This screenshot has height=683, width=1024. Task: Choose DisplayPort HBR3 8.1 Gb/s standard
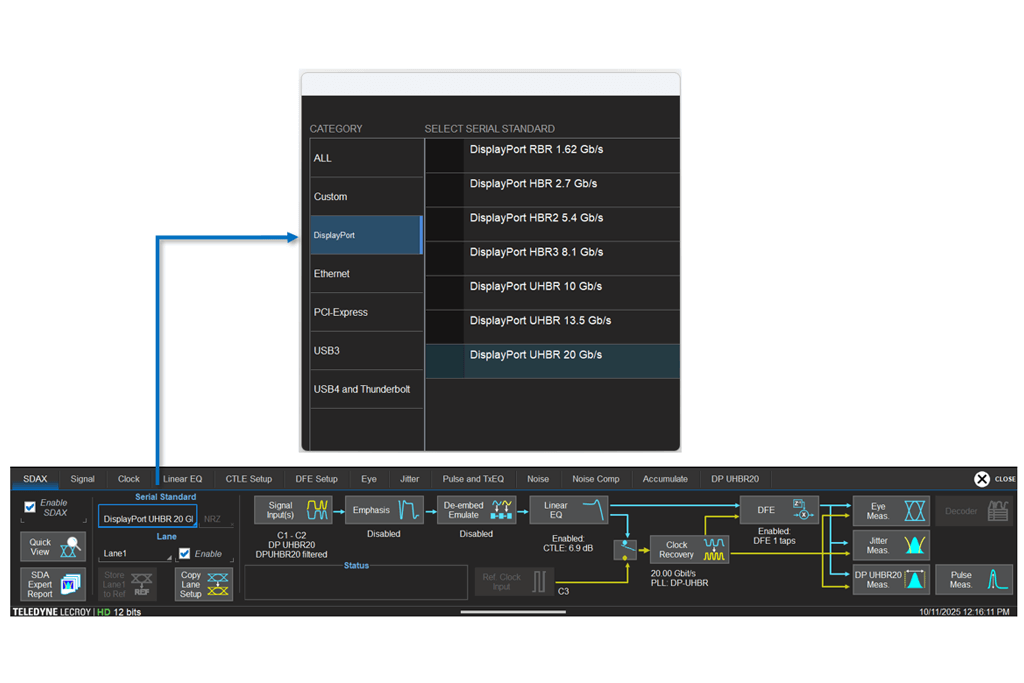551,252
